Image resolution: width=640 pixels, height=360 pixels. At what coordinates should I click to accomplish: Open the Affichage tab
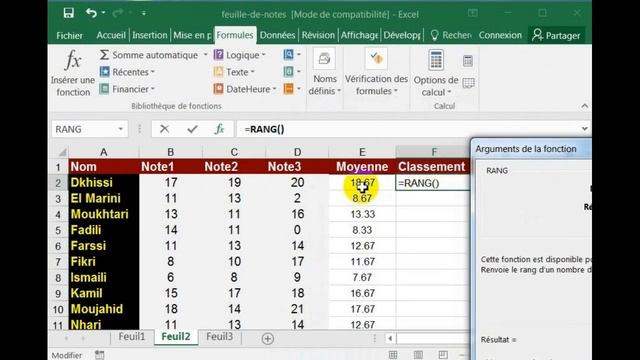359,36
